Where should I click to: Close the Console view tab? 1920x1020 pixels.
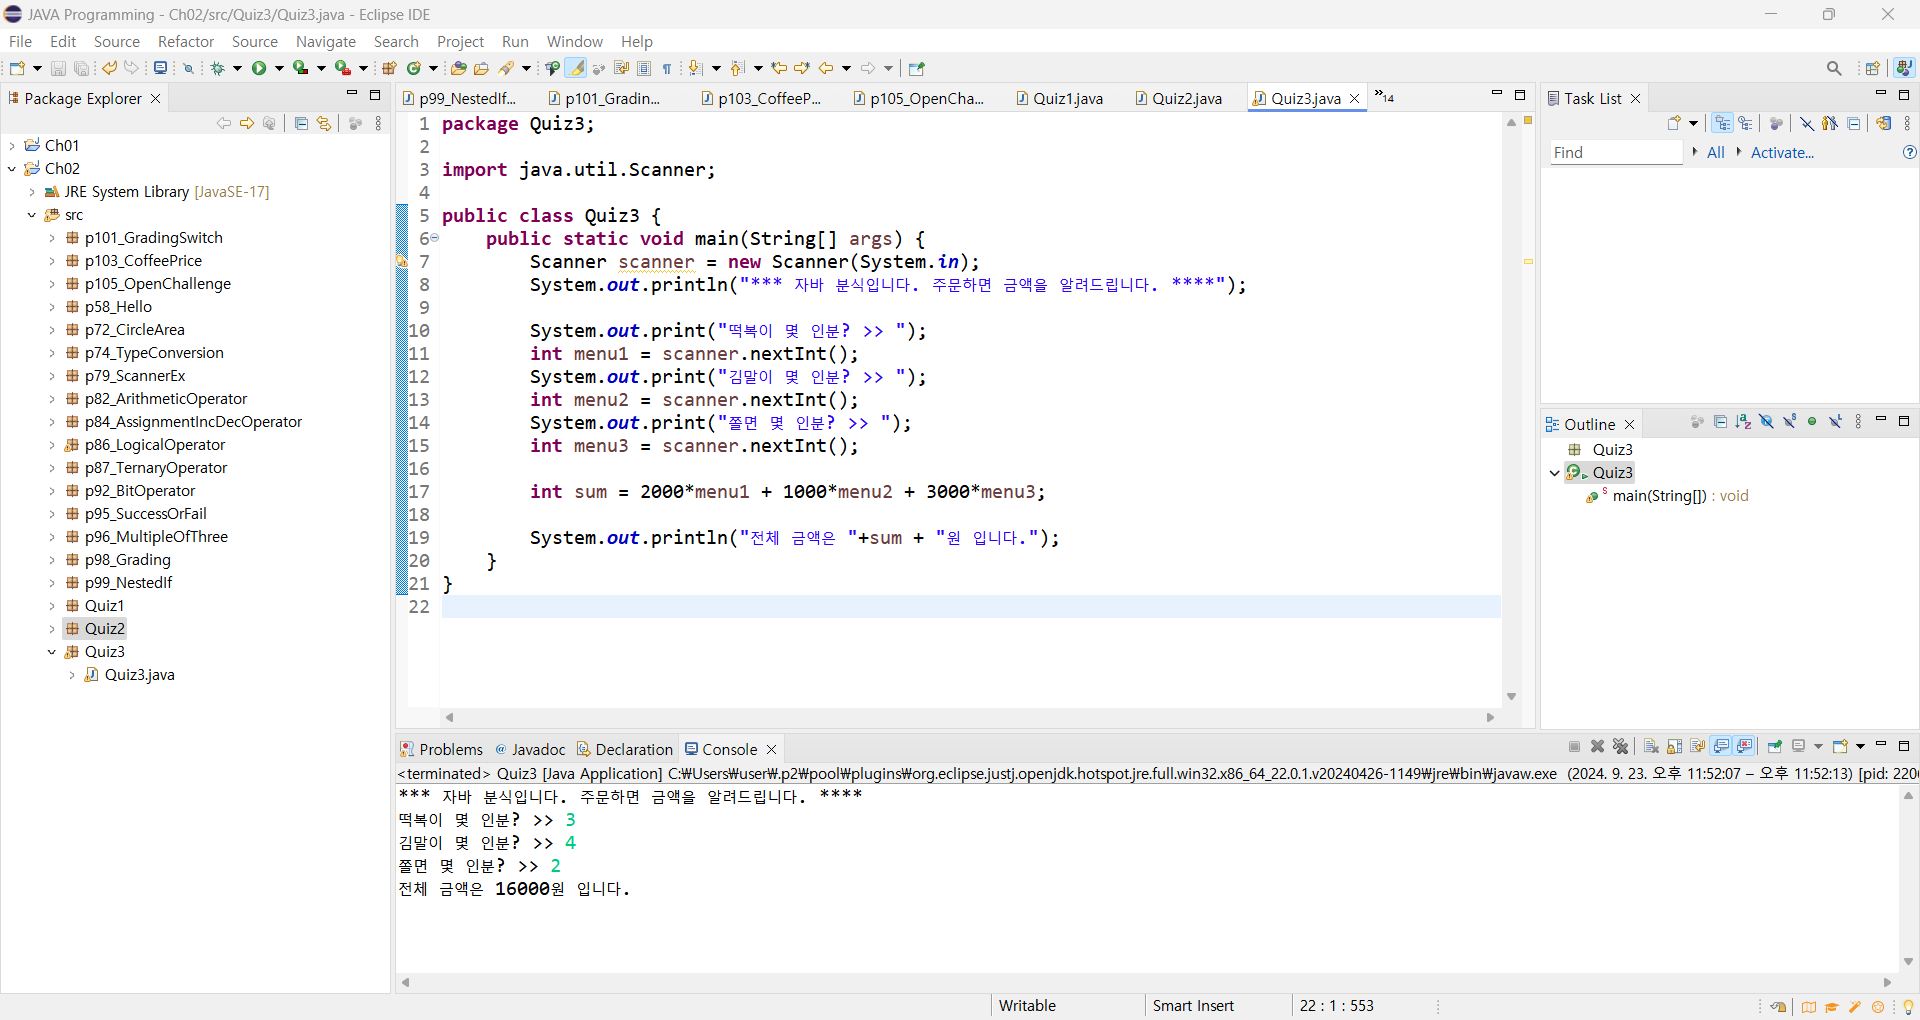coord(771,749)
